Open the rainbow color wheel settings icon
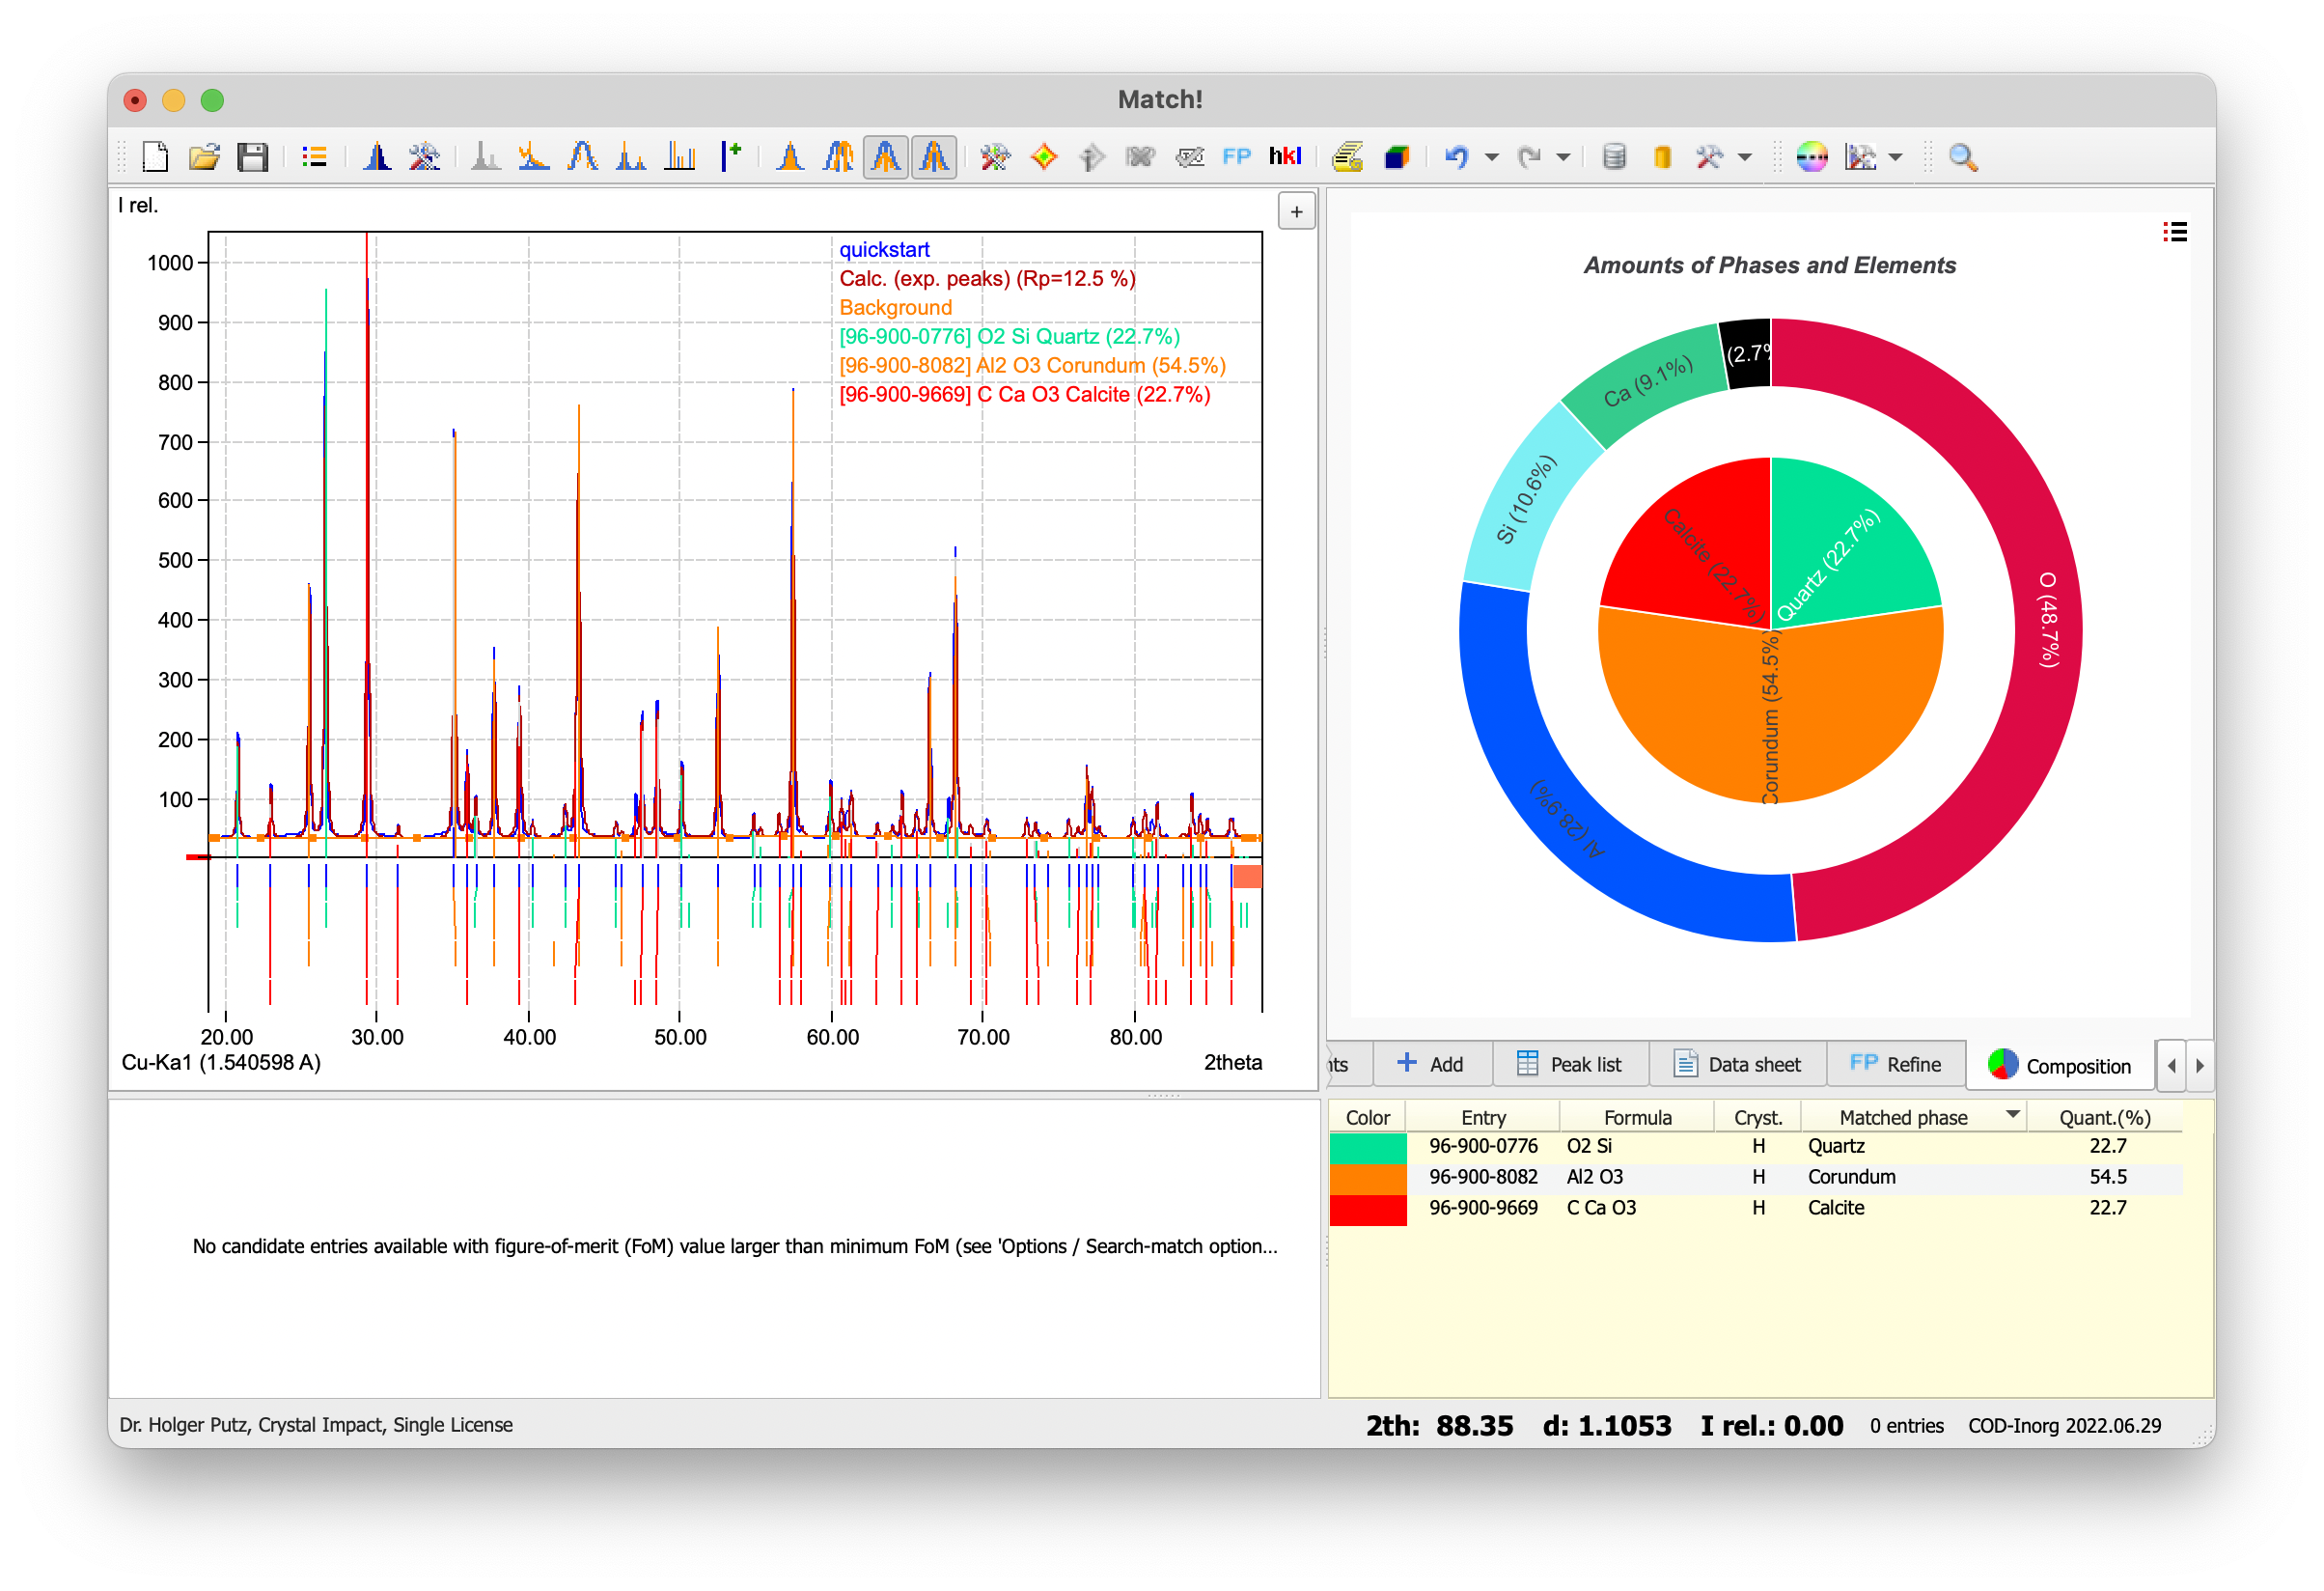The width and height of the screenshot is (2324, 1591). tap(1812, 156)
